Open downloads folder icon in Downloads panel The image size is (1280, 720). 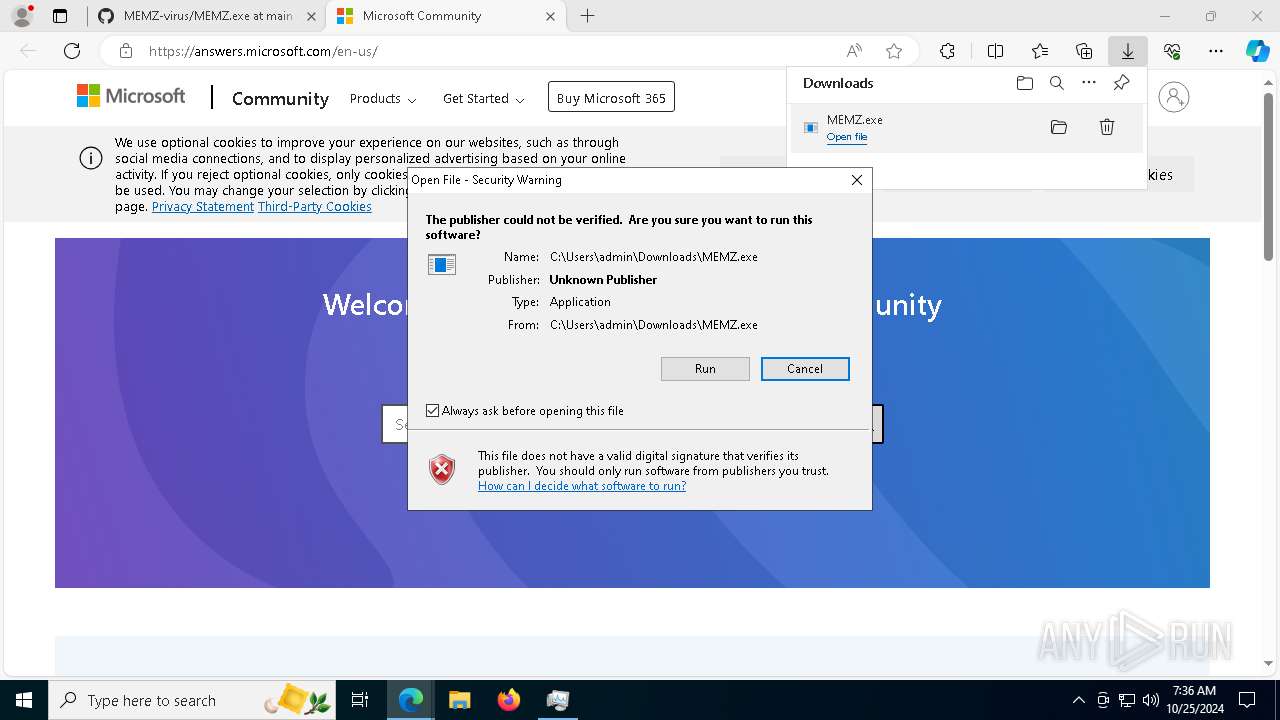[1024, 83]
